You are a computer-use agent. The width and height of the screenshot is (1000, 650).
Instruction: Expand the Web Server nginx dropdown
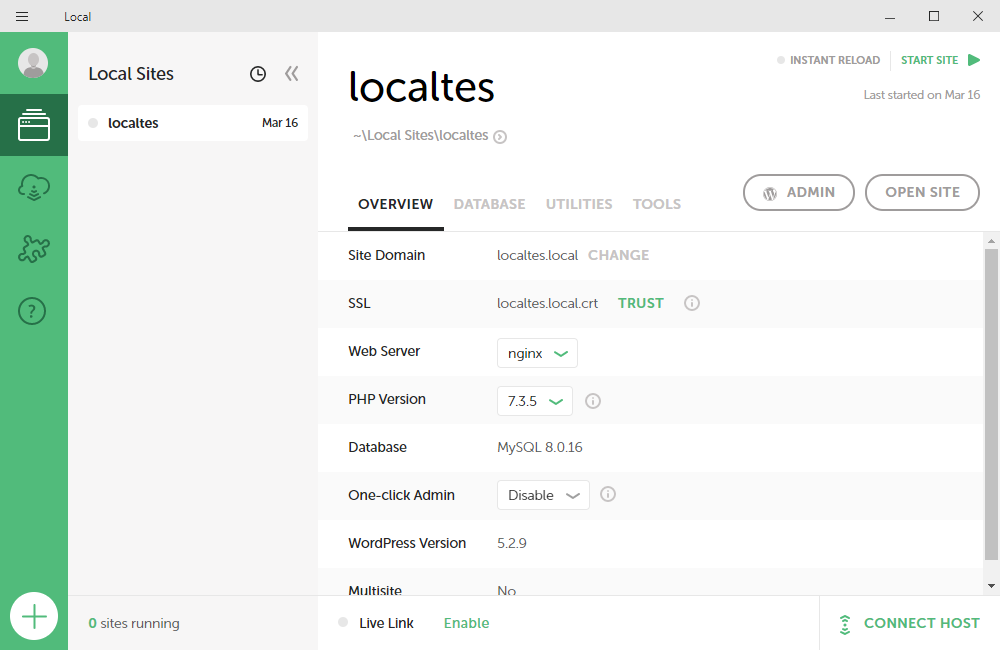point(537,353)
